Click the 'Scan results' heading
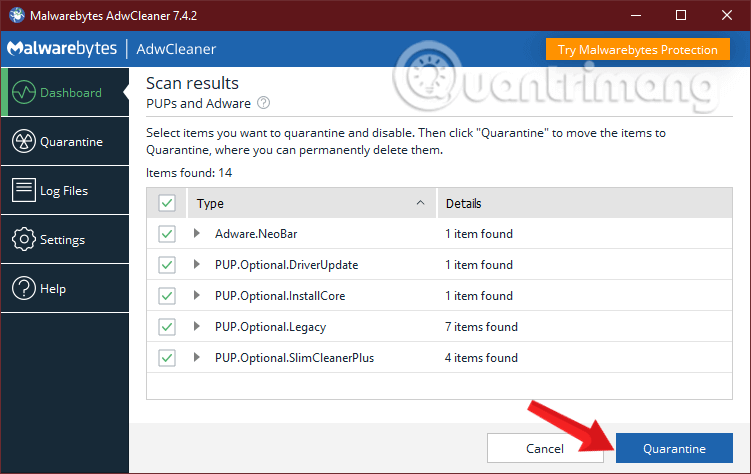This screenshot has height=474, width=751. [x=192, y=83]
